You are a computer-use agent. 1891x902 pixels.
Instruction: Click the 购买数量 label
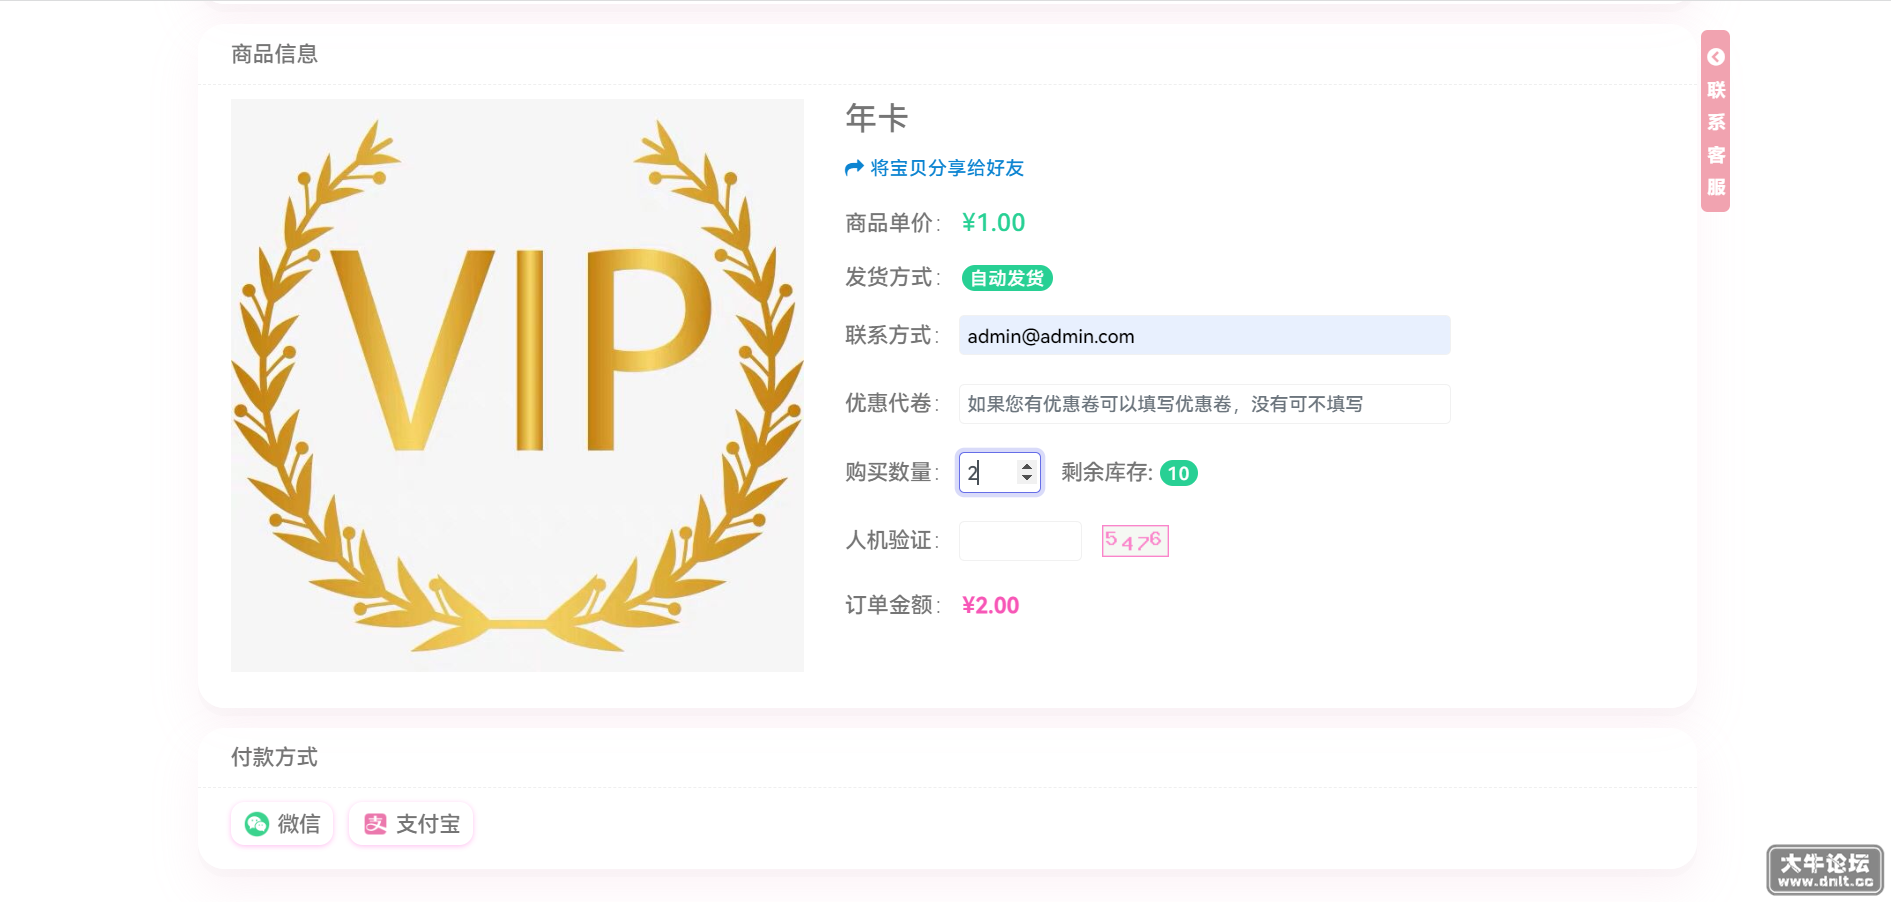point(892,472)
